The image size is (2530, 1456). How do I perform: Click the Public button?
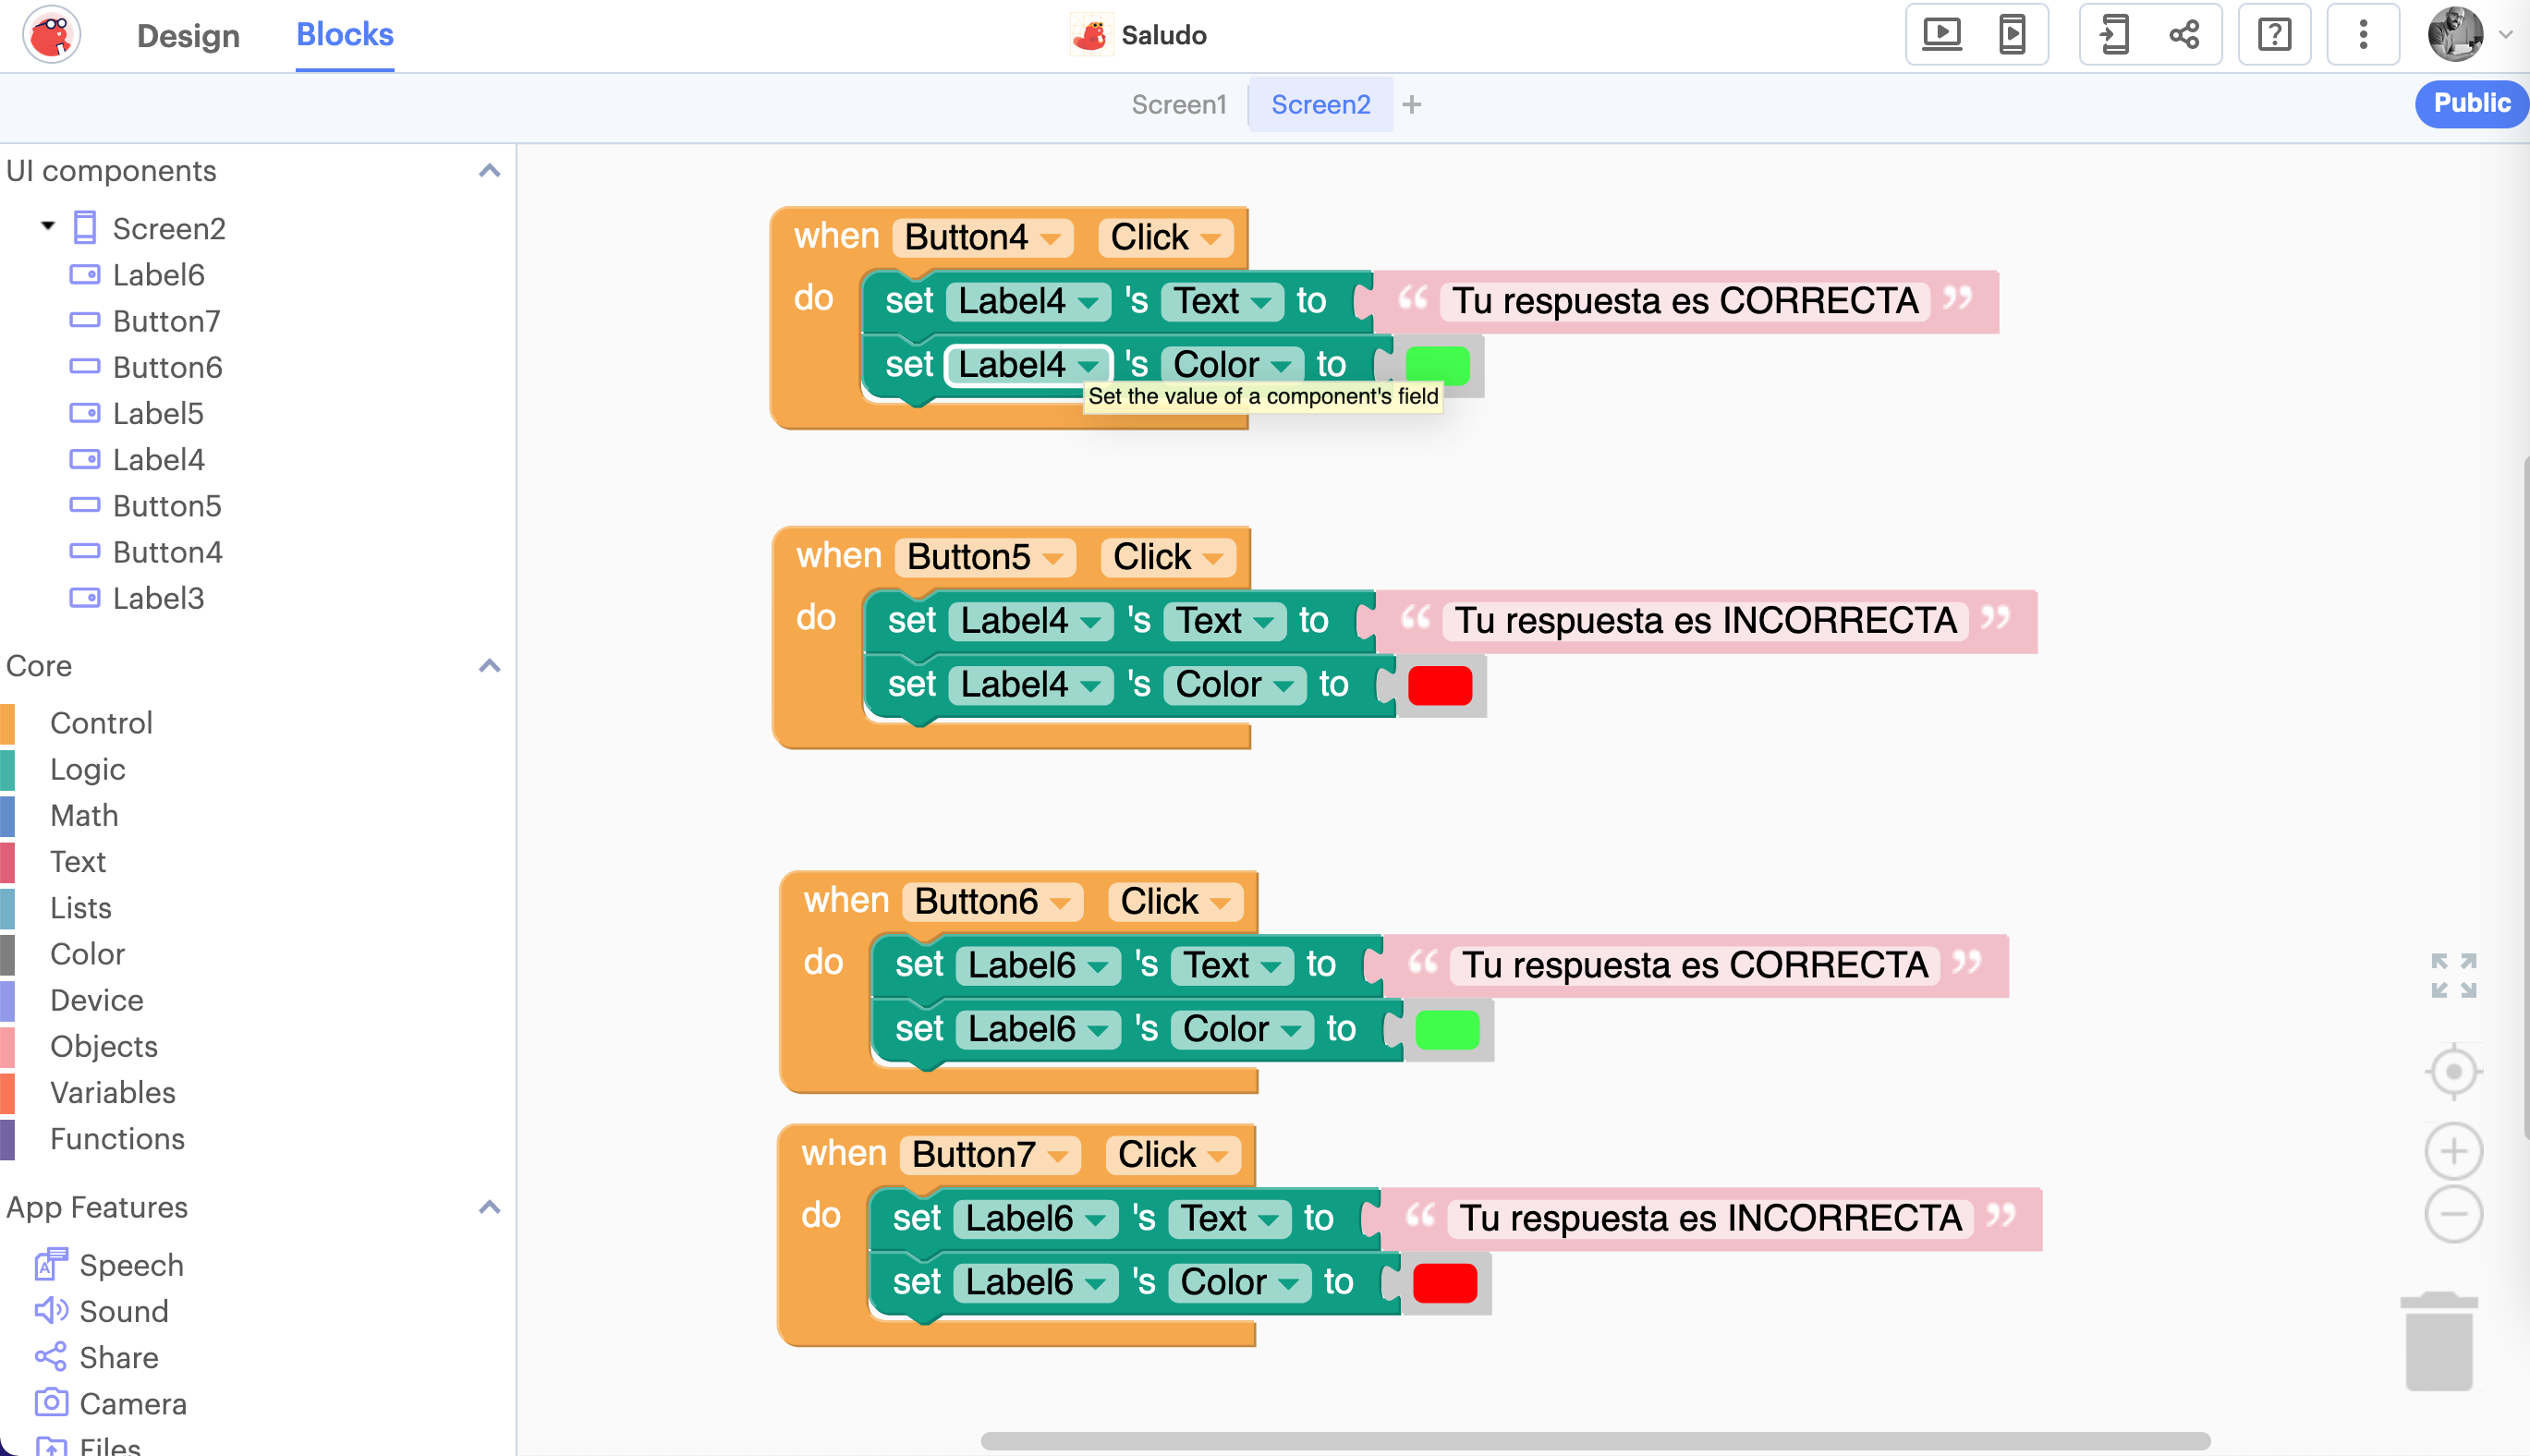[2470, 104]
